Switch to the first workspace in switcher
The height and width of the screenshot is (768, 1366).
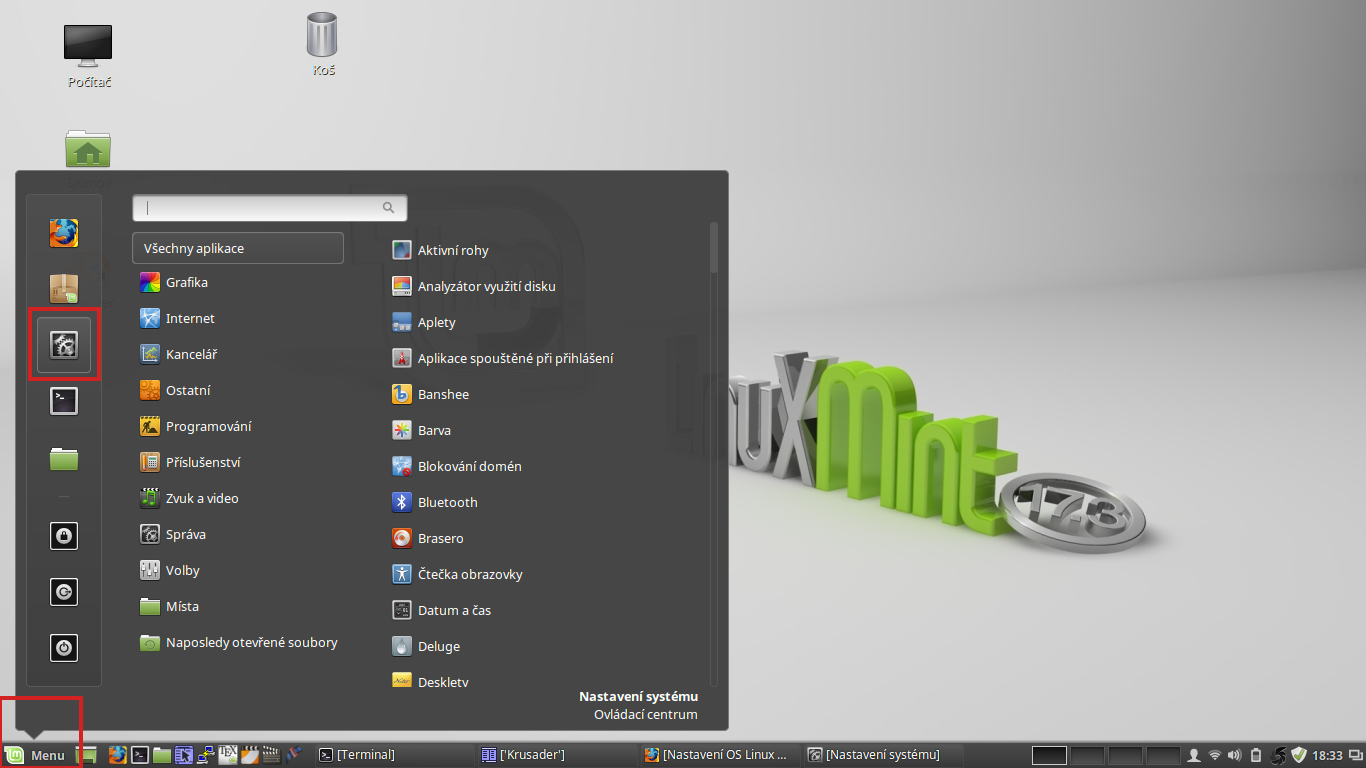coord(1049,755)
